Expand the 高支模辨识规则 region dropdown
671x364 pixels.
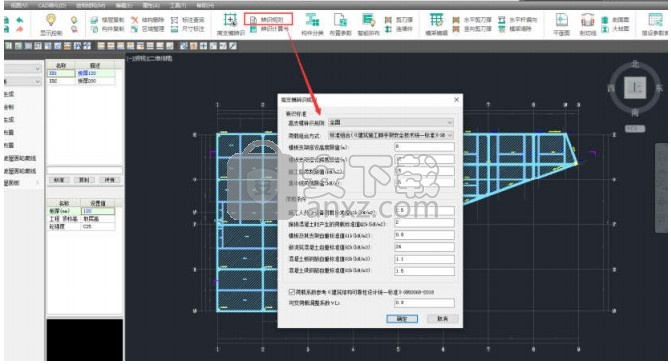coord(391,122)
